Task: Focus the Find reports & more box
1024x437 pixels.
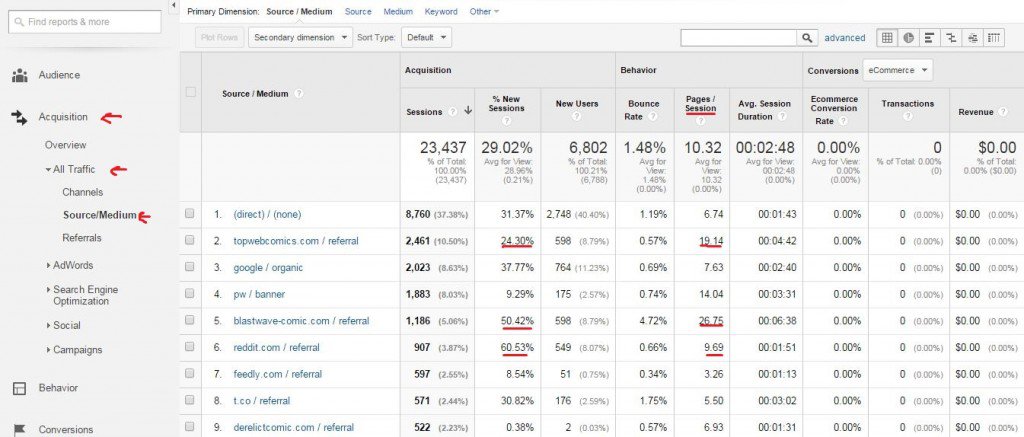Action: pyautogui.click(x=84, y=22)
